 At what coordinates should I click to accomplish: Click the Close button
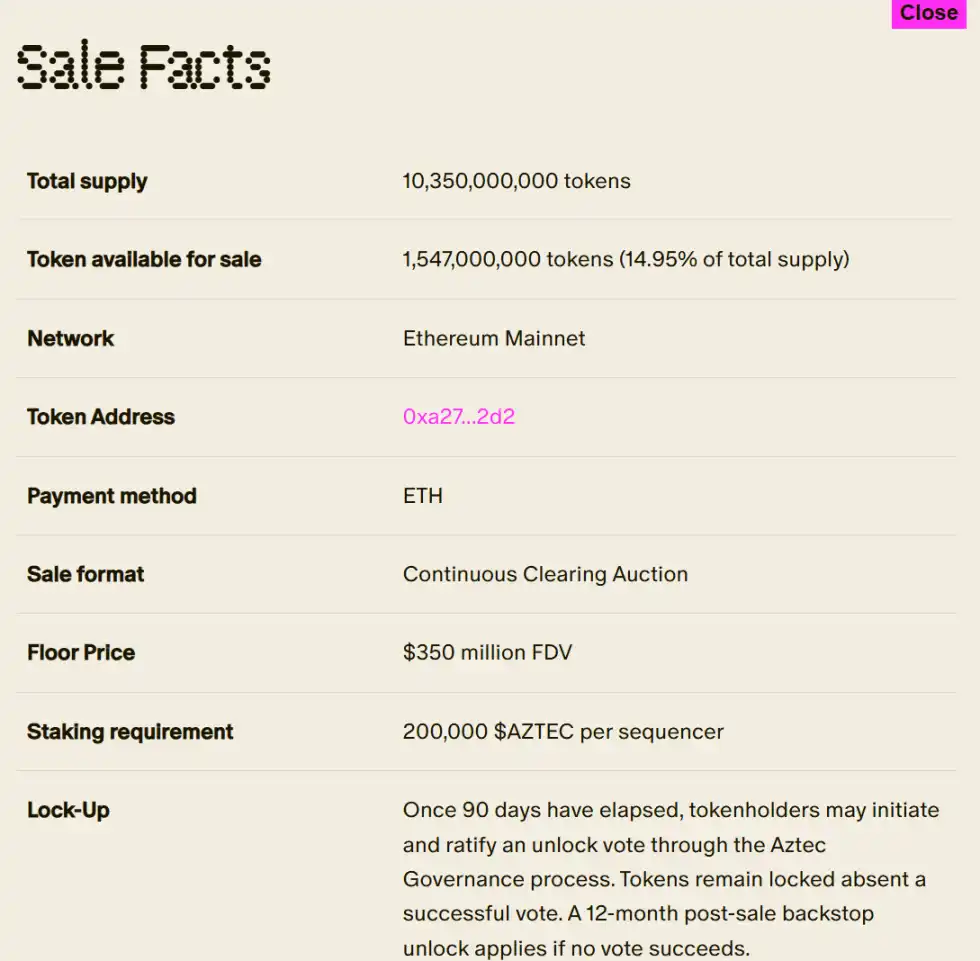click(x=928, y=13)
